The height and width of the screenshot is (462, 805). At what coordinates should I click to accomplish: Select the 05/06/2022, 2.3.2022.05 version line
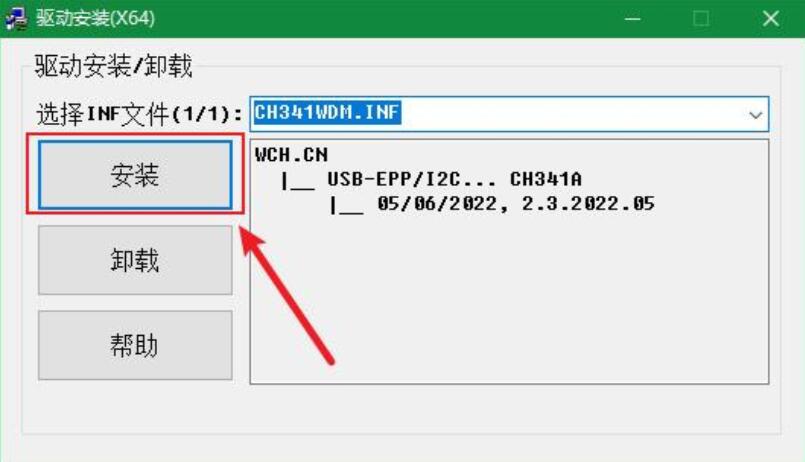pyautogui.click(x=516, y=204)
